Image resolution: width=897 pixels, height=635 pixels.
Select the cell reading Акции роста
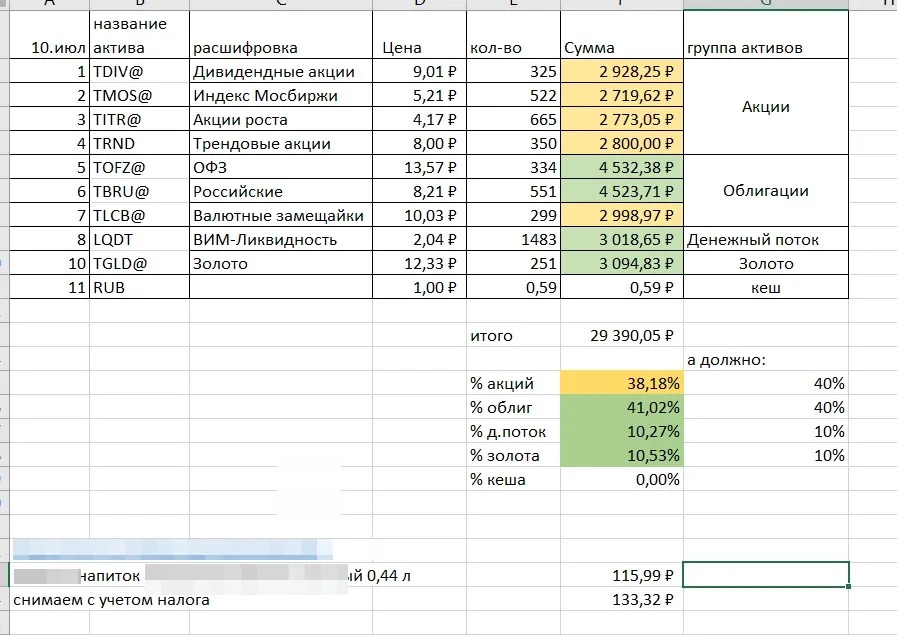281,119
